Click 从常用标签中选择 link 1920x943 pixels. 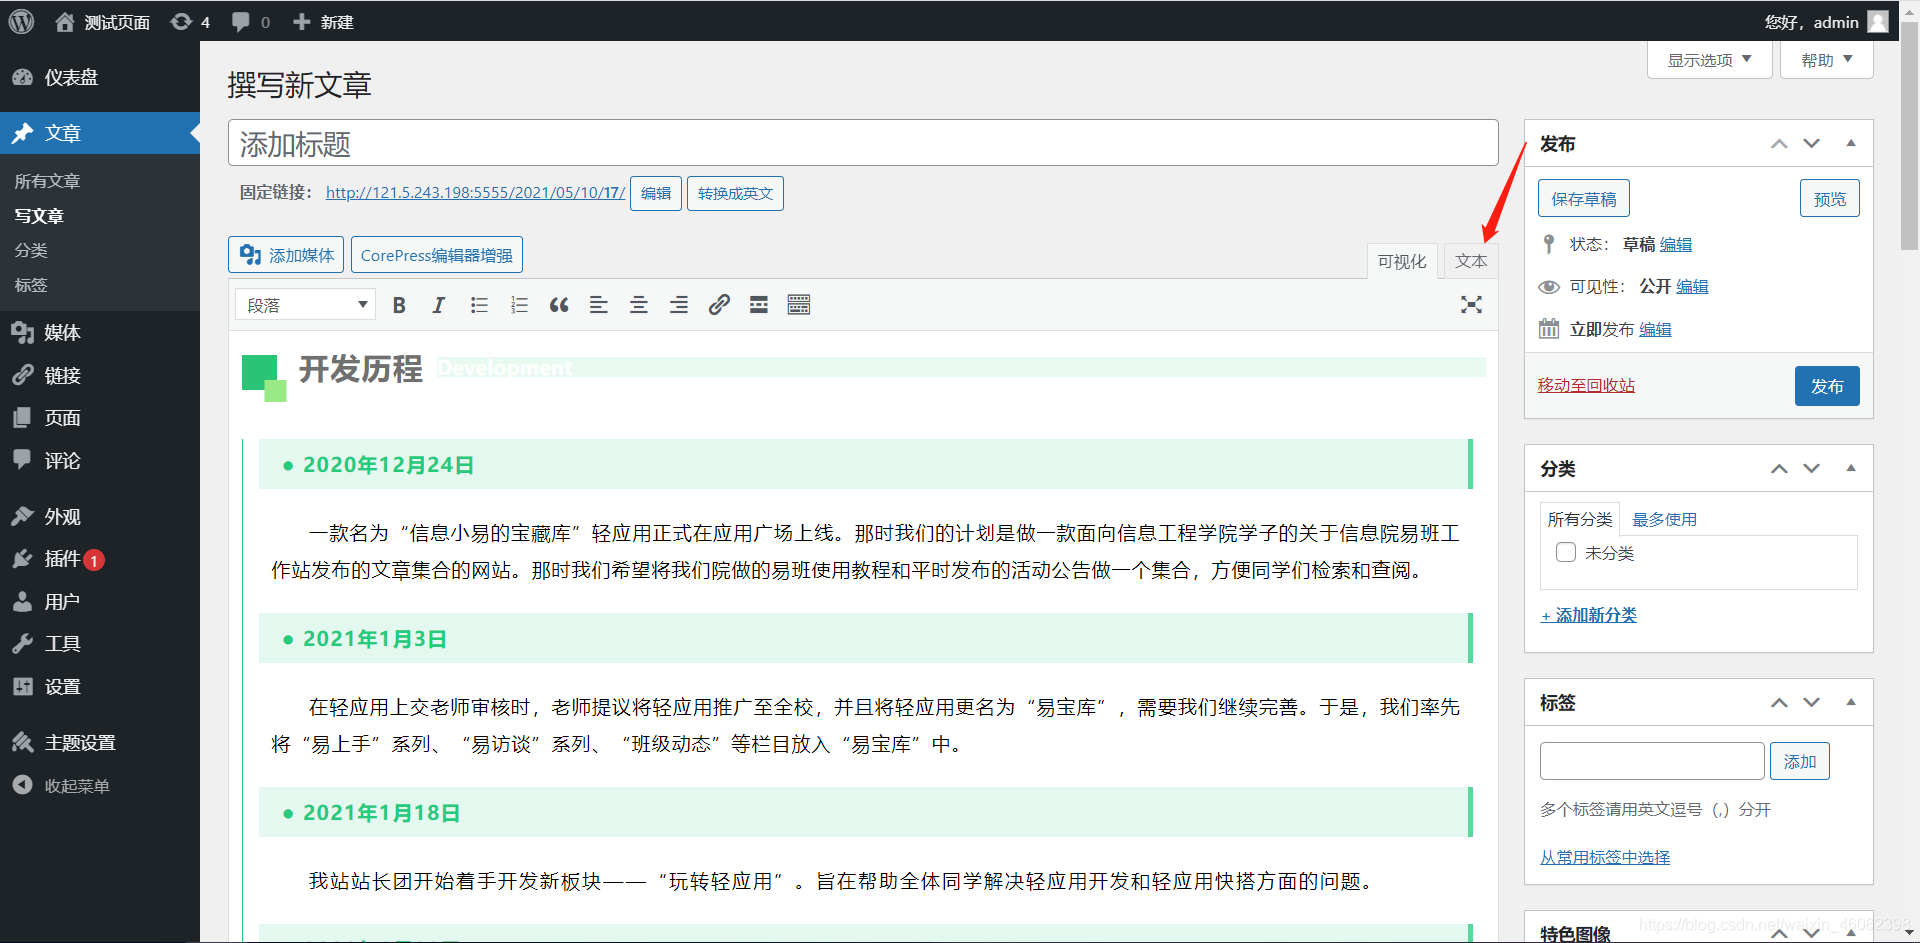click(1605, 857)
